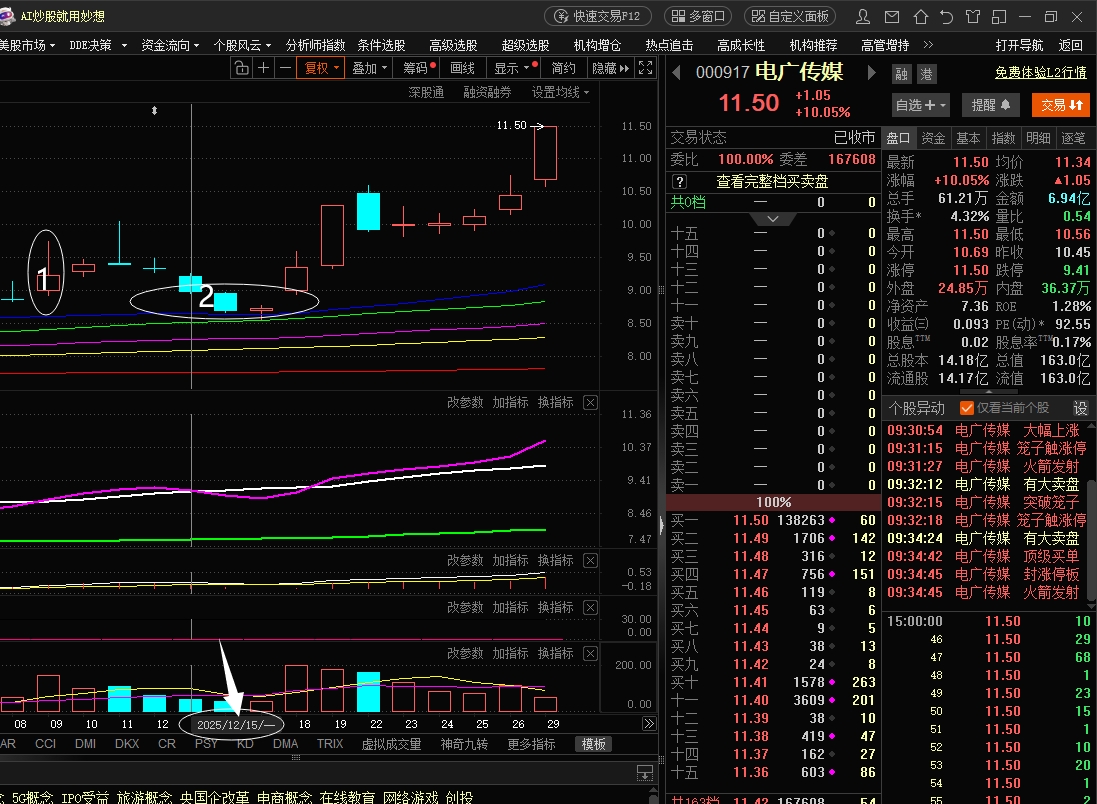Open 分析师指数 menu item
The image size is (1097, 804).
[x=316, y=45]
